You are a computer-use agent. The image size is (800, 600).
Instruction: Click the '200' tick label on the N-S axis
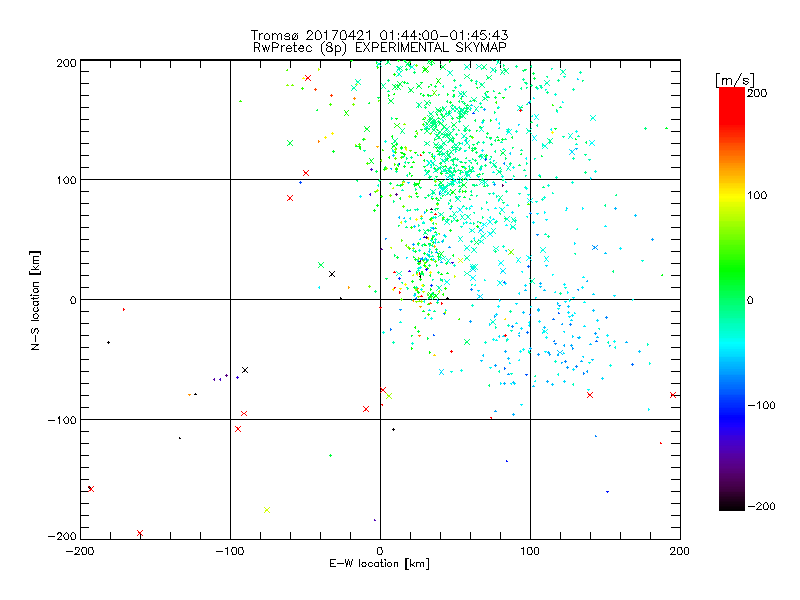pyautogui.click(x=66, y=63)
